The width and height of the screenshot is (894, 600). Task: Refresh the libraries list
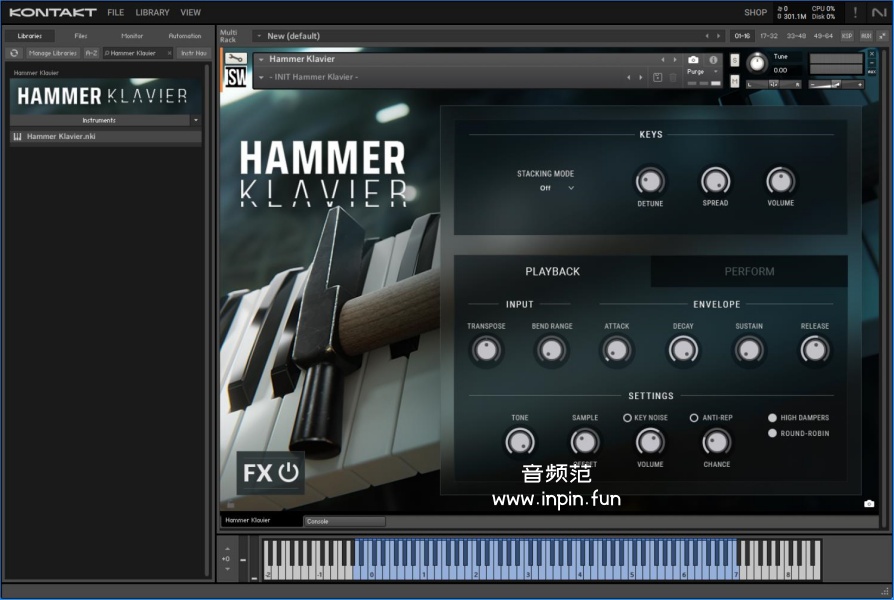pos(14,53)
